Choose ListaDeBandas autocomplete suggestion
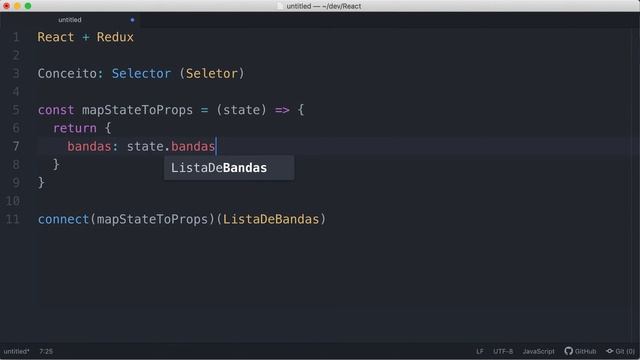640x360 pixels. [x=229, y=168]
